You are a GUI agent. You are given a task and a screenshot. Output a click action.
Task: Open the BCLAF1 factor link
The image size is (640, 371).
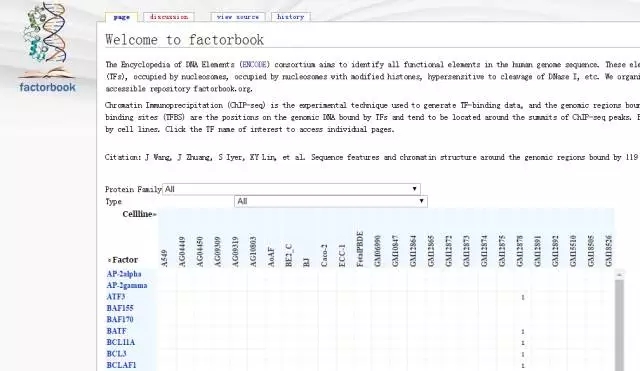[122, 365]
